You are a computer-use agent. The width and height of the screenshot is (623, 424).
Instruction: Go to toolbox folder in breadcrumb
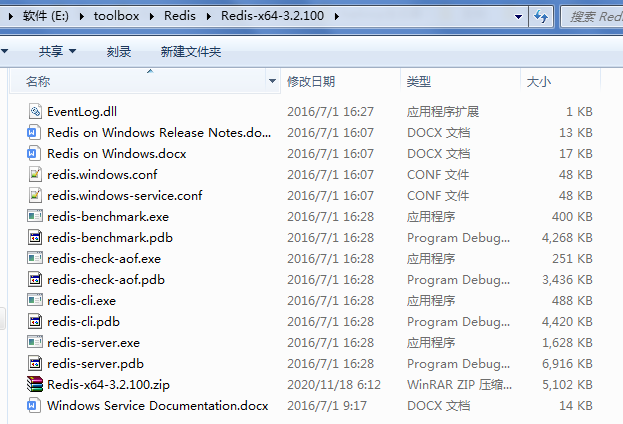click(116, 16)
